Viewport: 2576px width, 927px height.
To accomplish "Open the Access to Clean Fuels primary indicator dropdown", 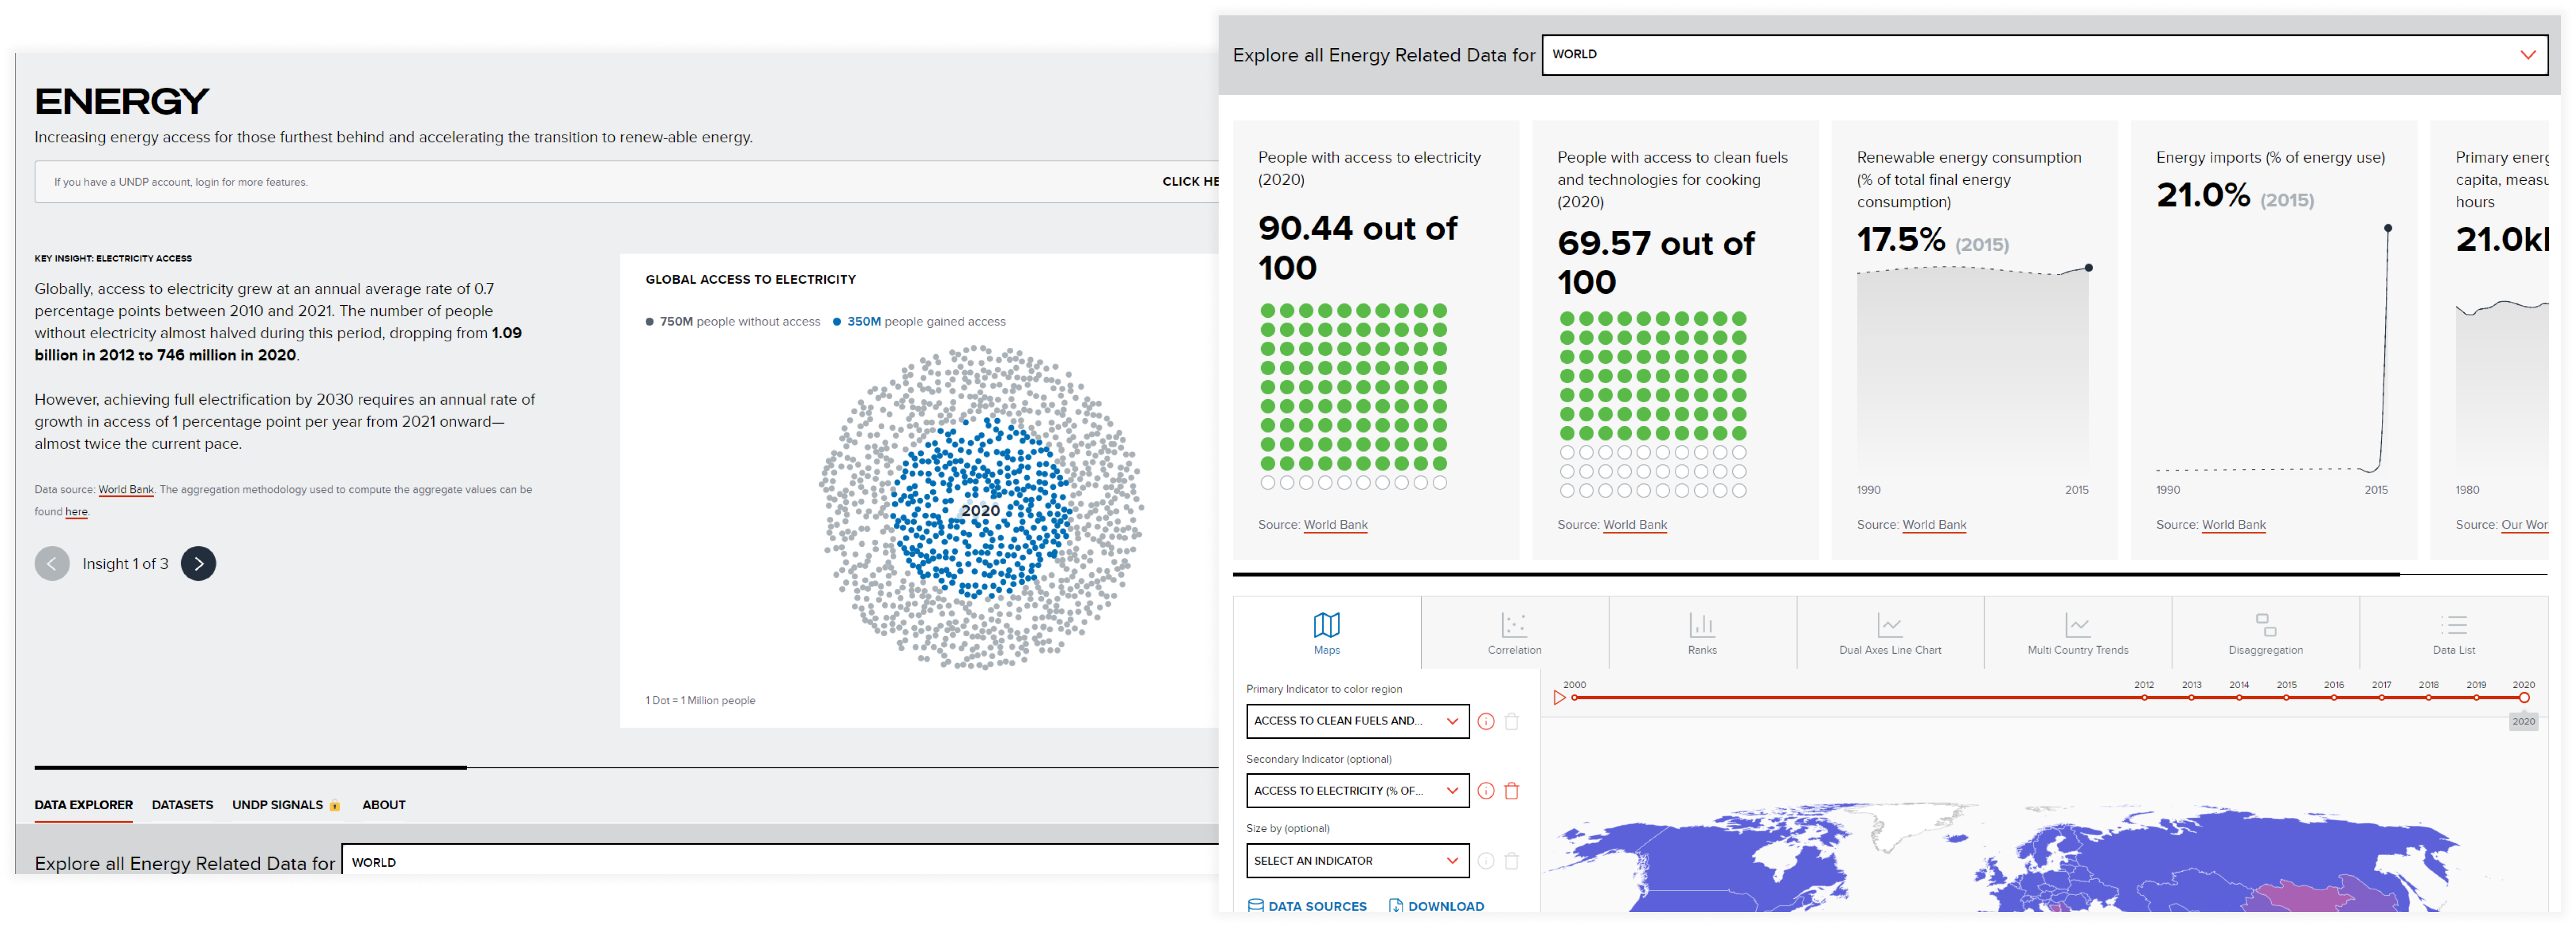I will [1357, 721].
